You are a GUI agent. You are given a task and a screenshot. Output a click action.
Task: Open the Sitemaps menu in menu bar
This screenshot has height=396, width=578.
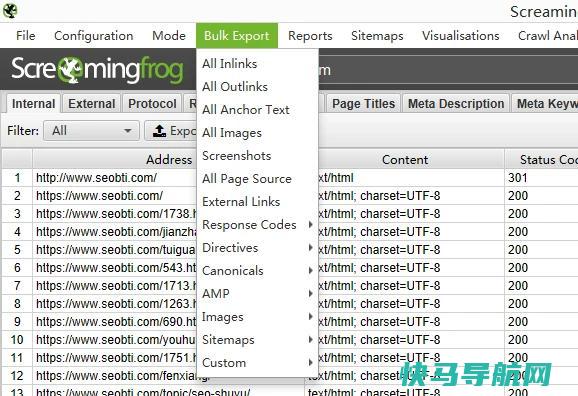(377, 36)
